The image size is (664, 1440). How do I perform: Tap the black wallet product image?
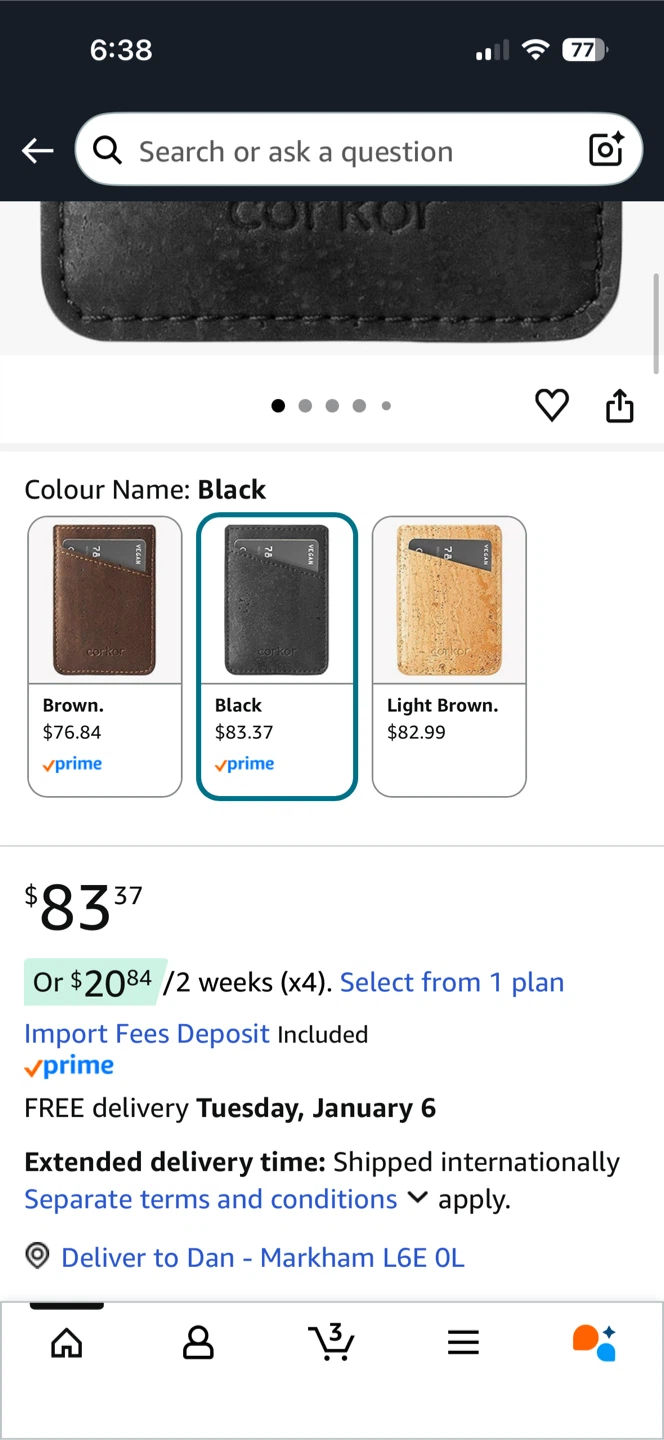point(332,272)
